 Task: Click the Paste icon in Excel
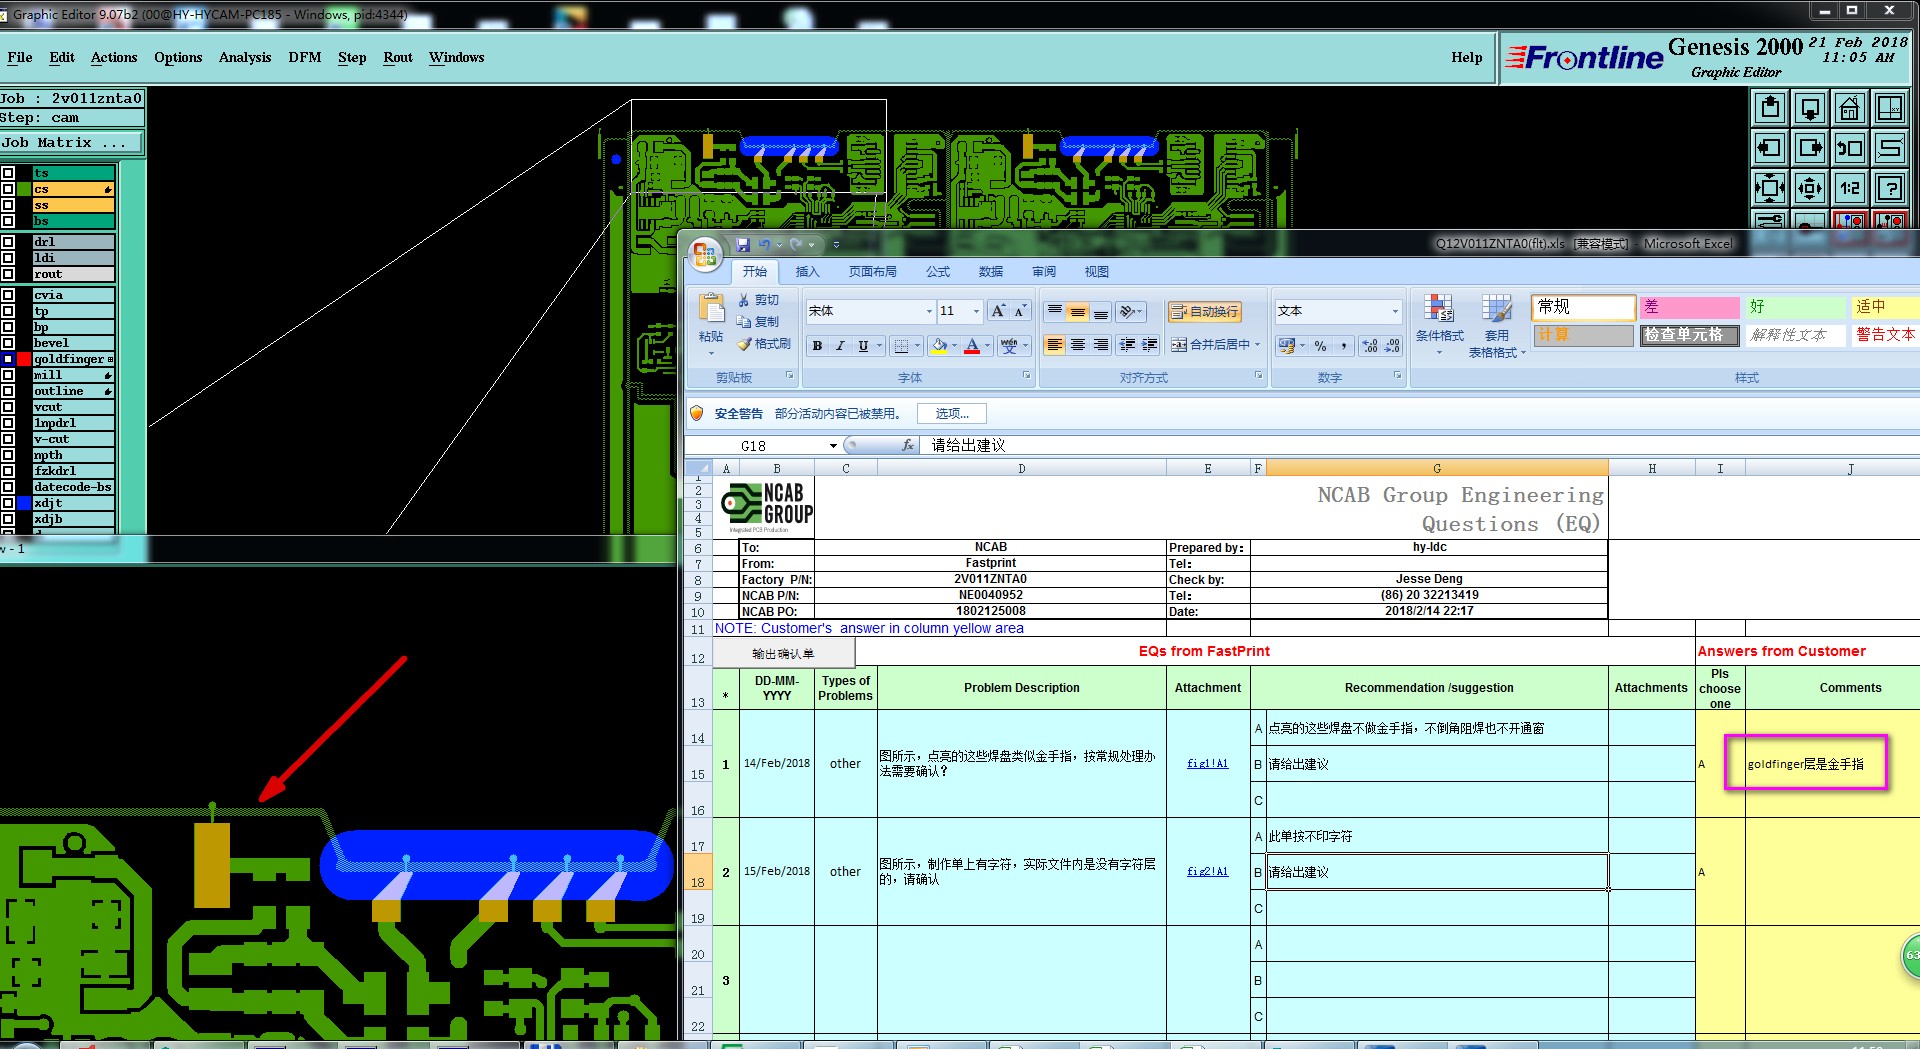(x=711, y=309)
